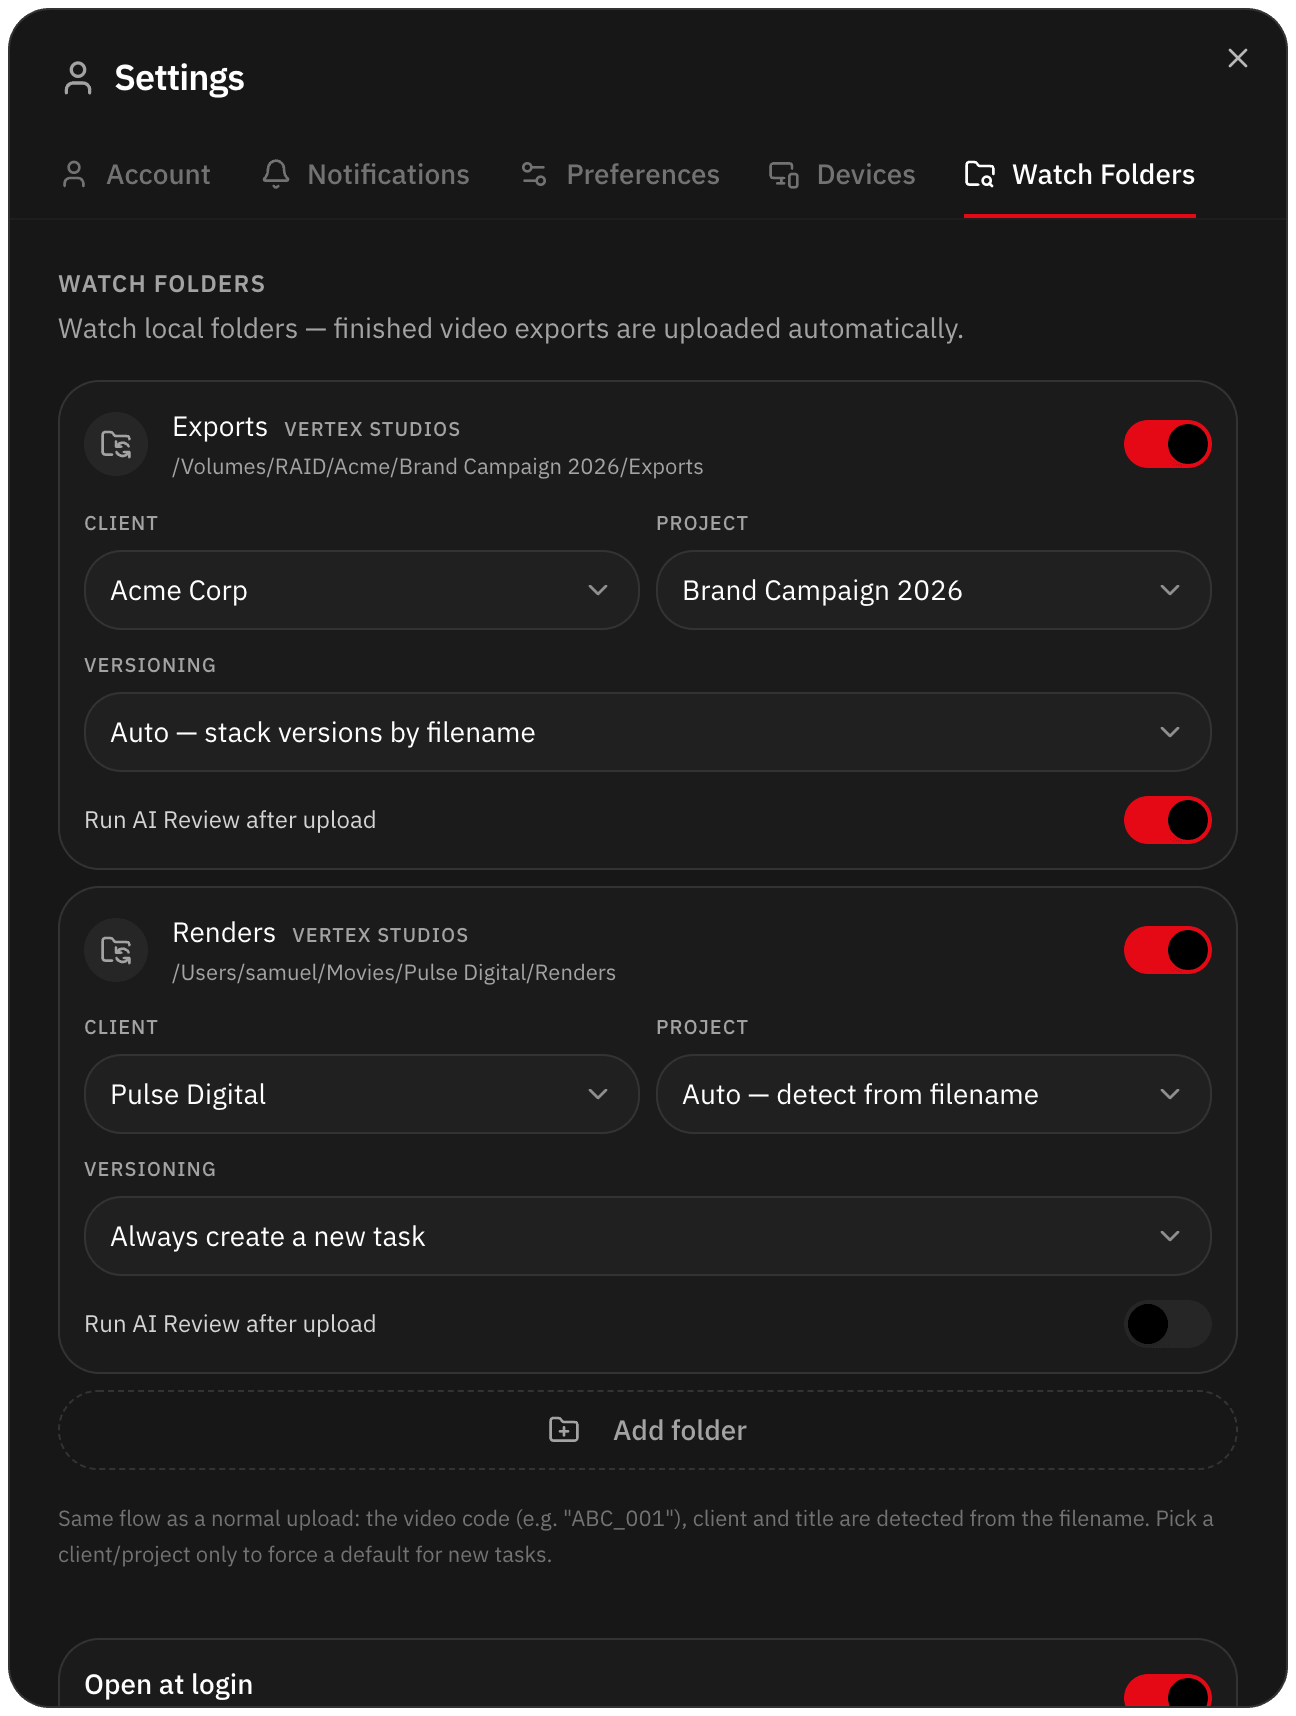Image resolution: width=1296 pixels, height=1716 pixels.
Task: Click the Open at login label
Action: click(x=169, y=1685)
